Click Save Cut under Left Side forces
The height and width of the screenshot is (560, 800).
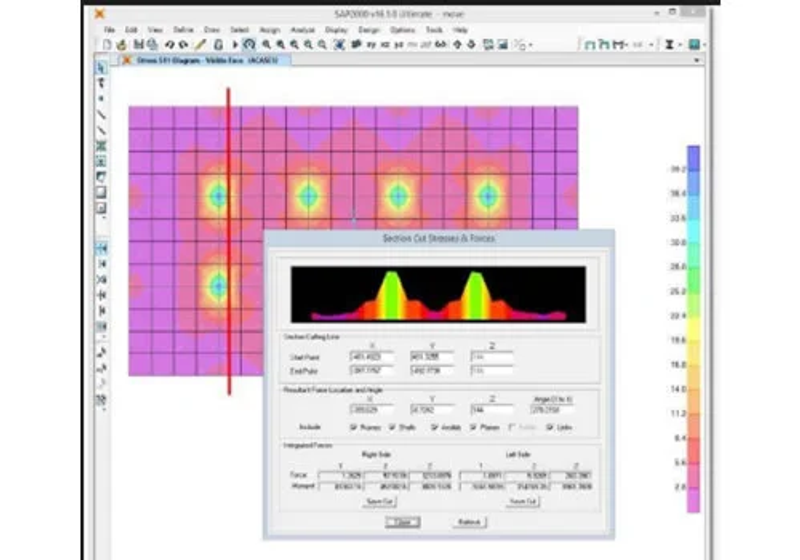tap(523, 501)
